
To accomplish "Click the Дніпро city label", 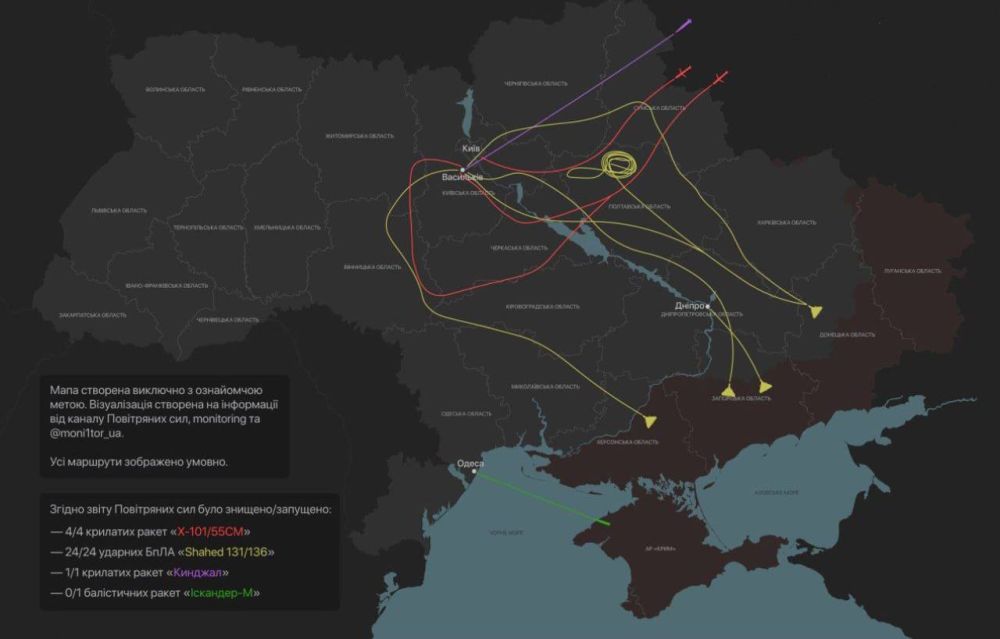I will [690, 305].
